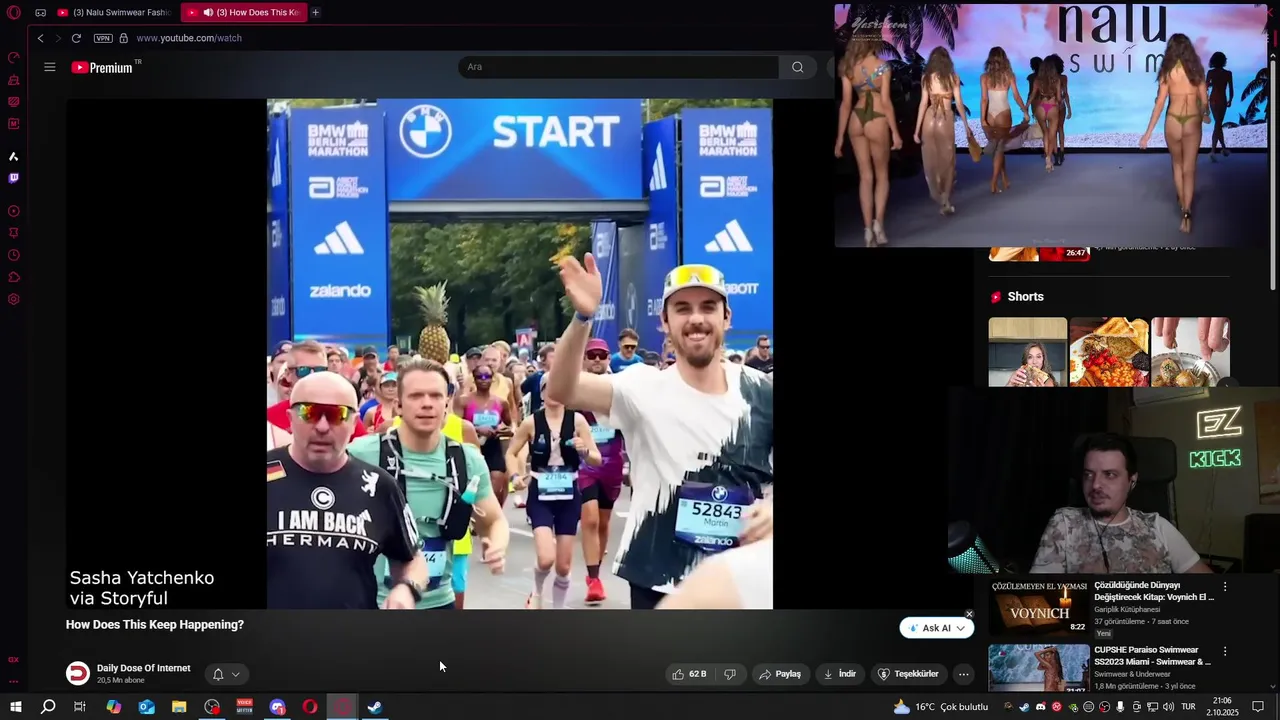
Task: Open the Windows Start menu
Action: [x=15, y=707]
